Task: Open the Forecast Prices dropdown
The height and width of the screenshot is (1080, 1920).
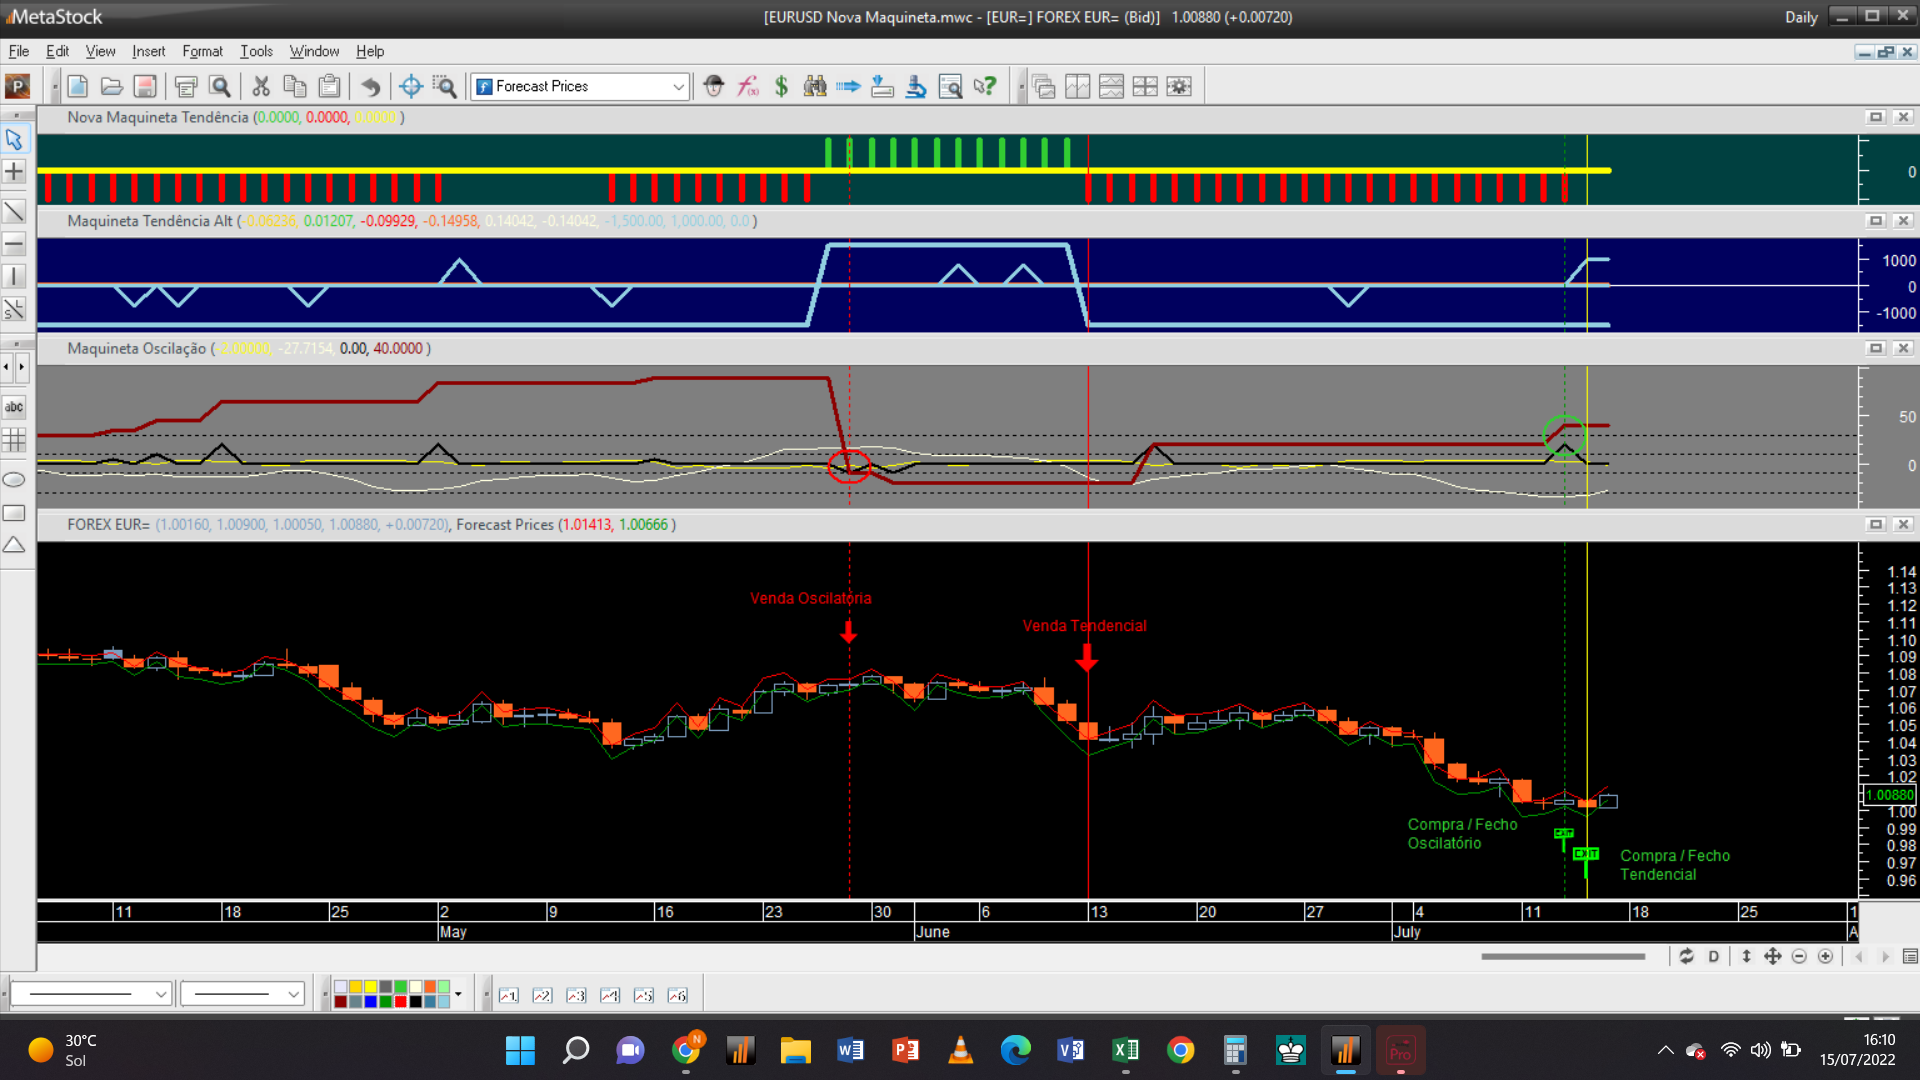Action: [678, 87]
